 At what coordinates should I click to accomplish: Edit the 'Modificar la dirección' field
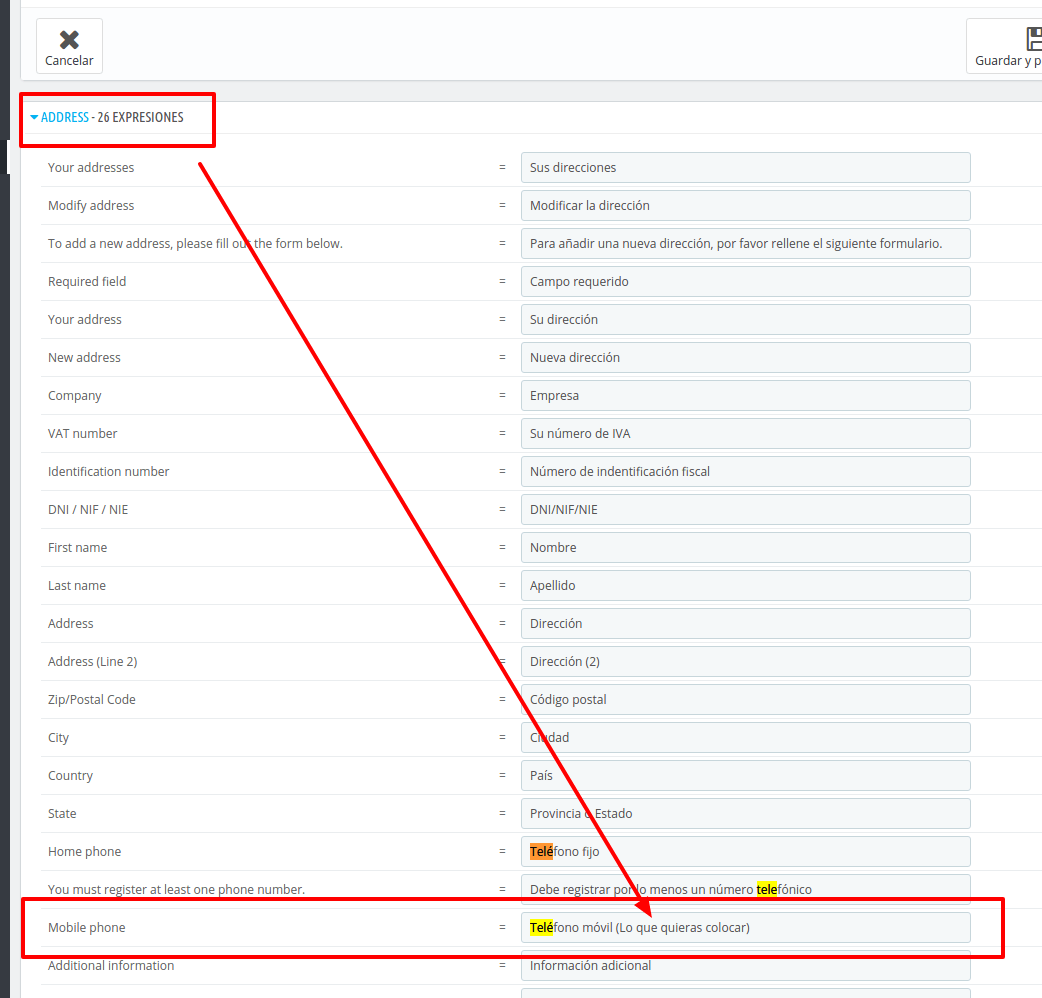pos(746,205)
